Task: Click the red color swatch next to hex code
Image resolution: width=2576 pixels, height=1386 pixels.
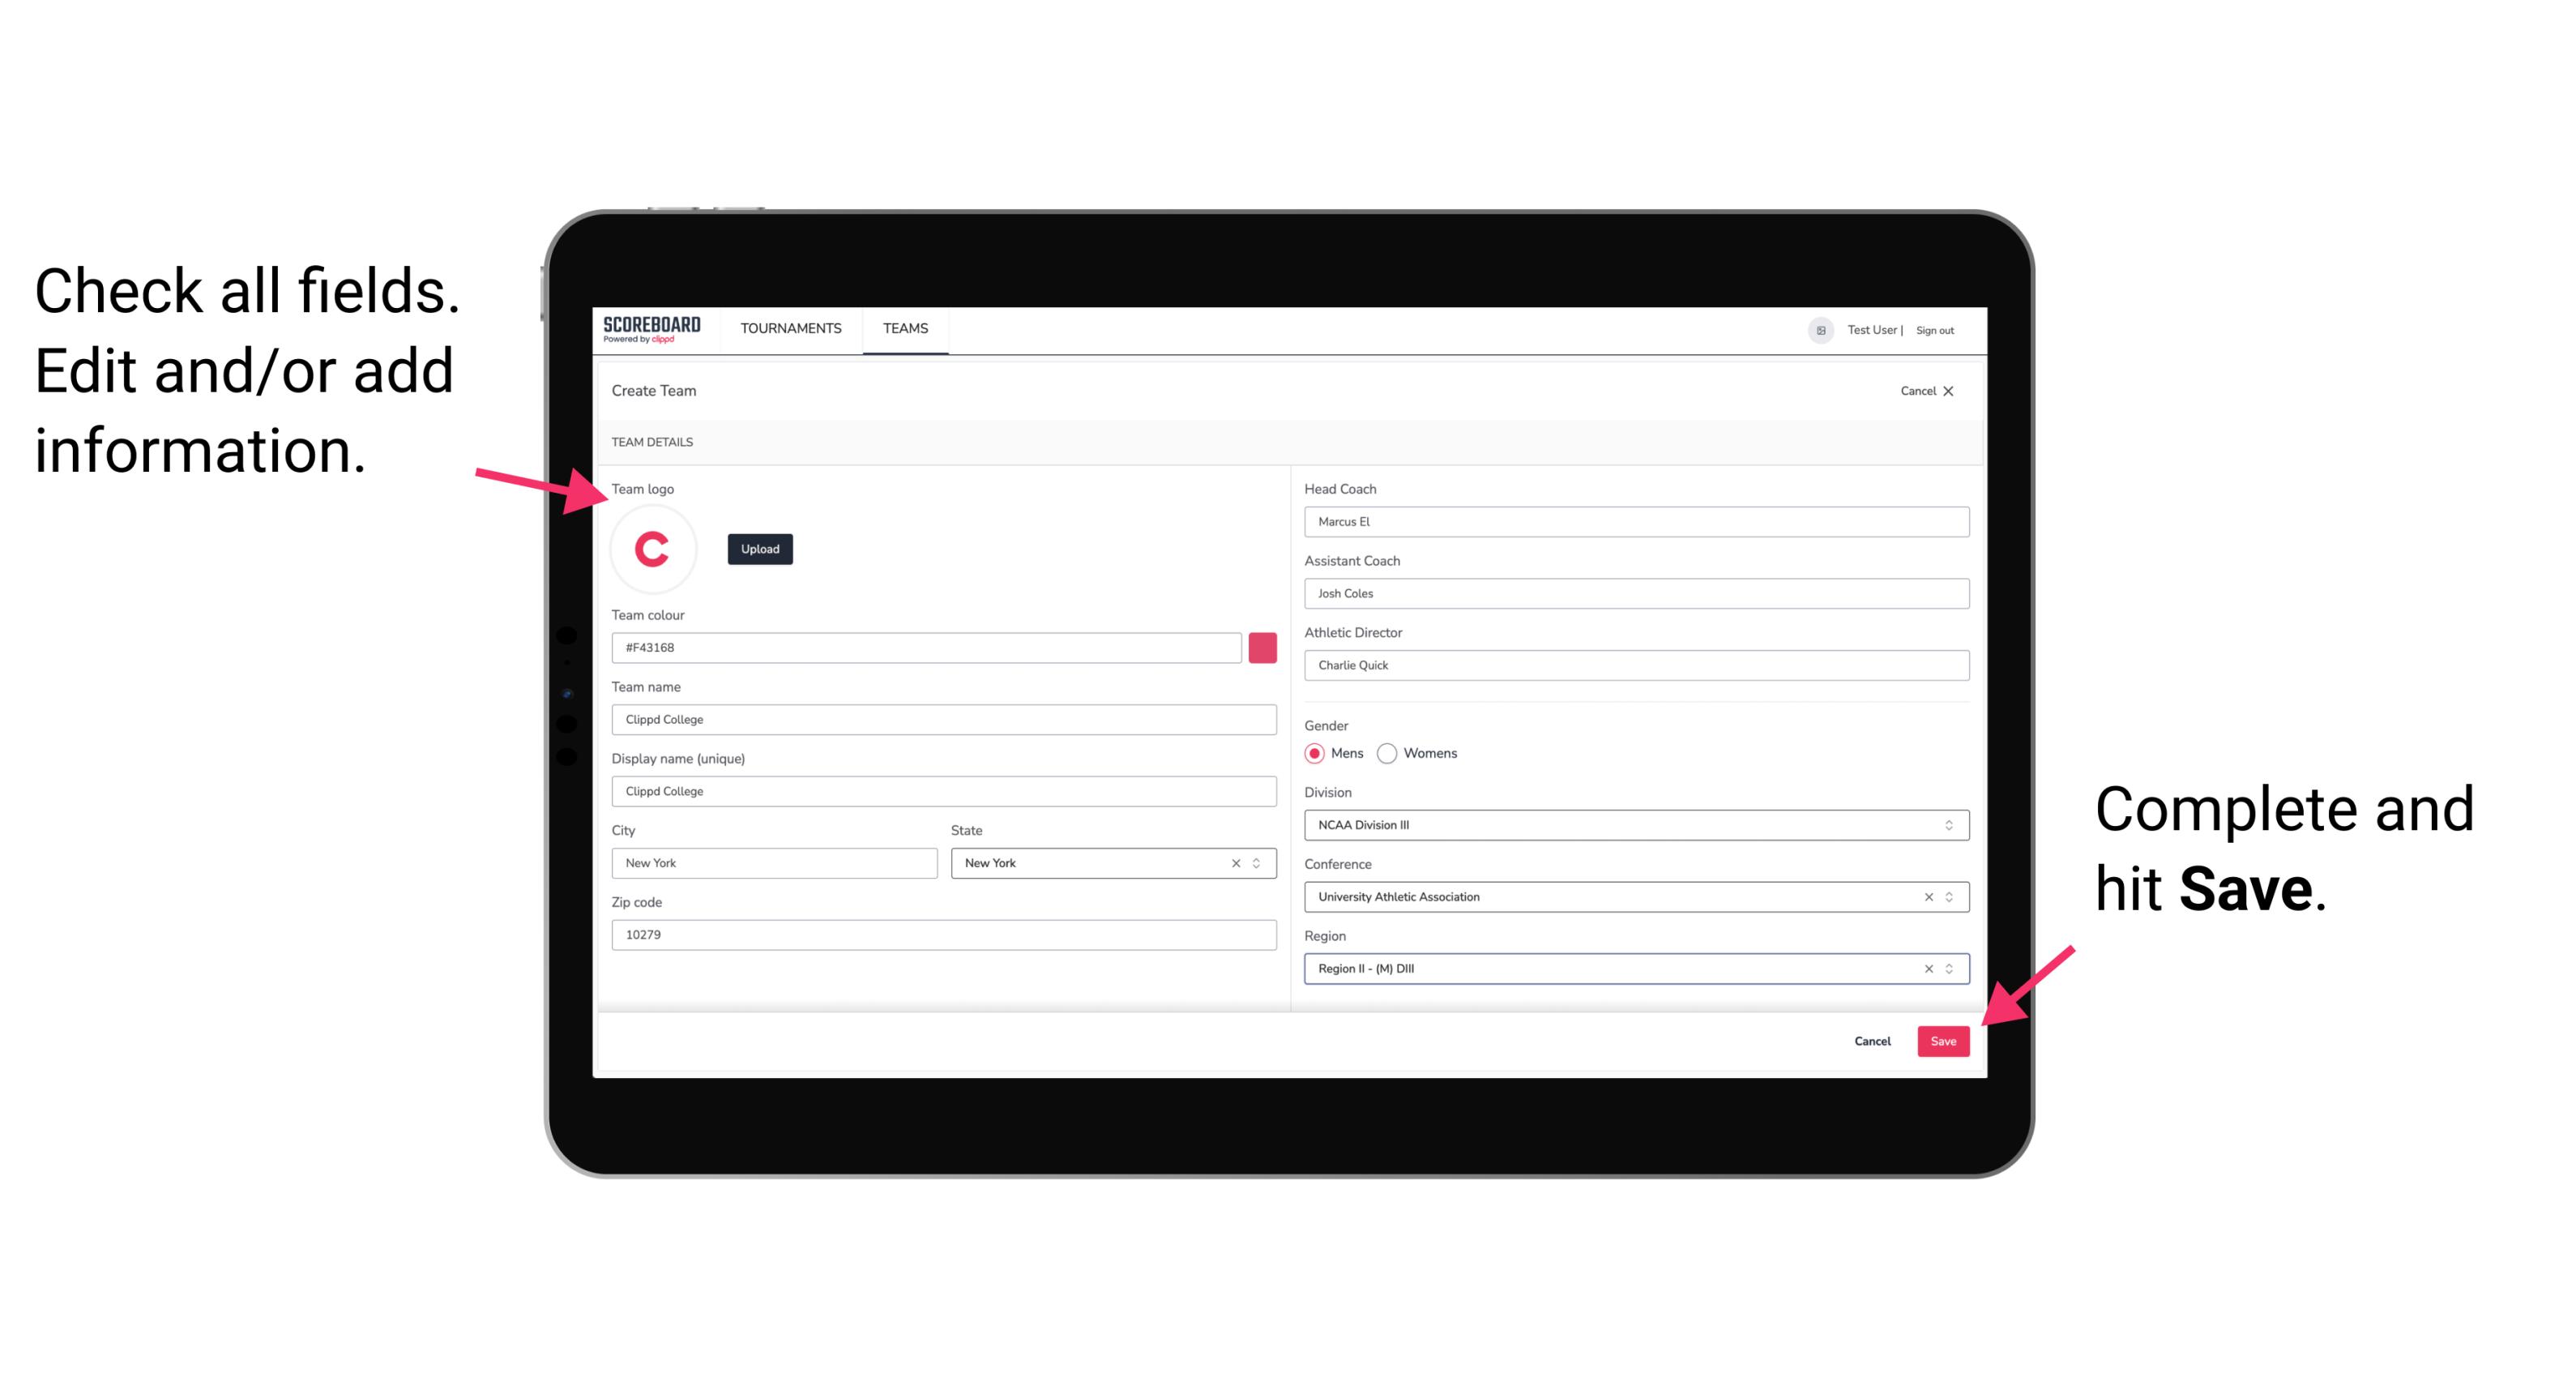Action: [1261, 647]
